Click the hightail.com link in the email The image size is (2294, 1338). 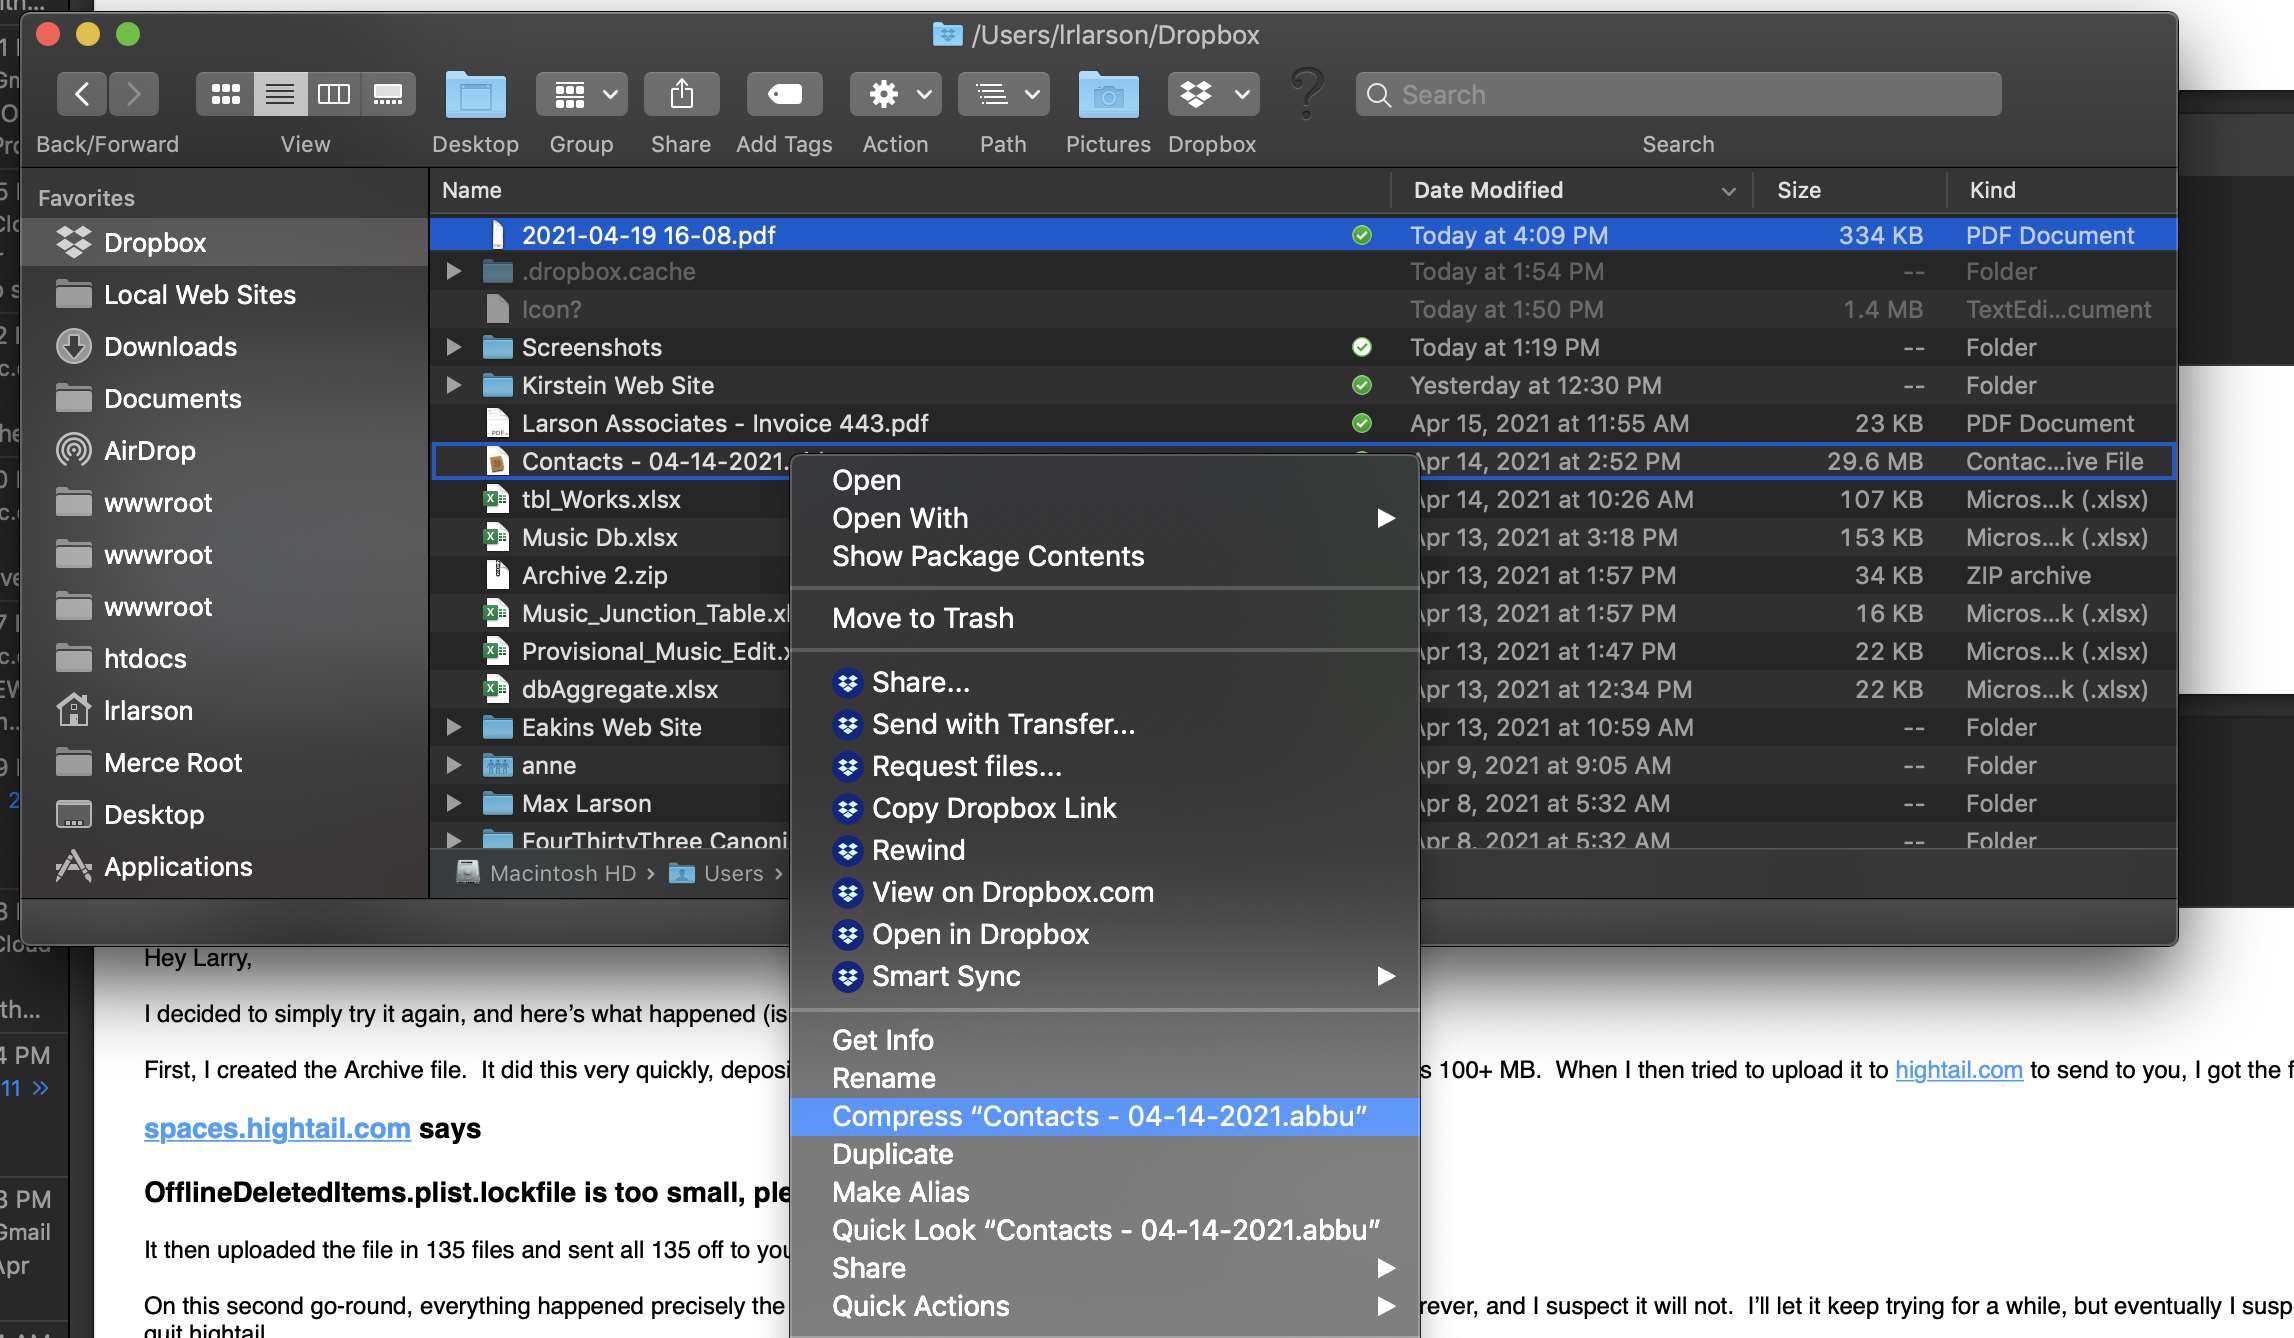(1959, 1070)
